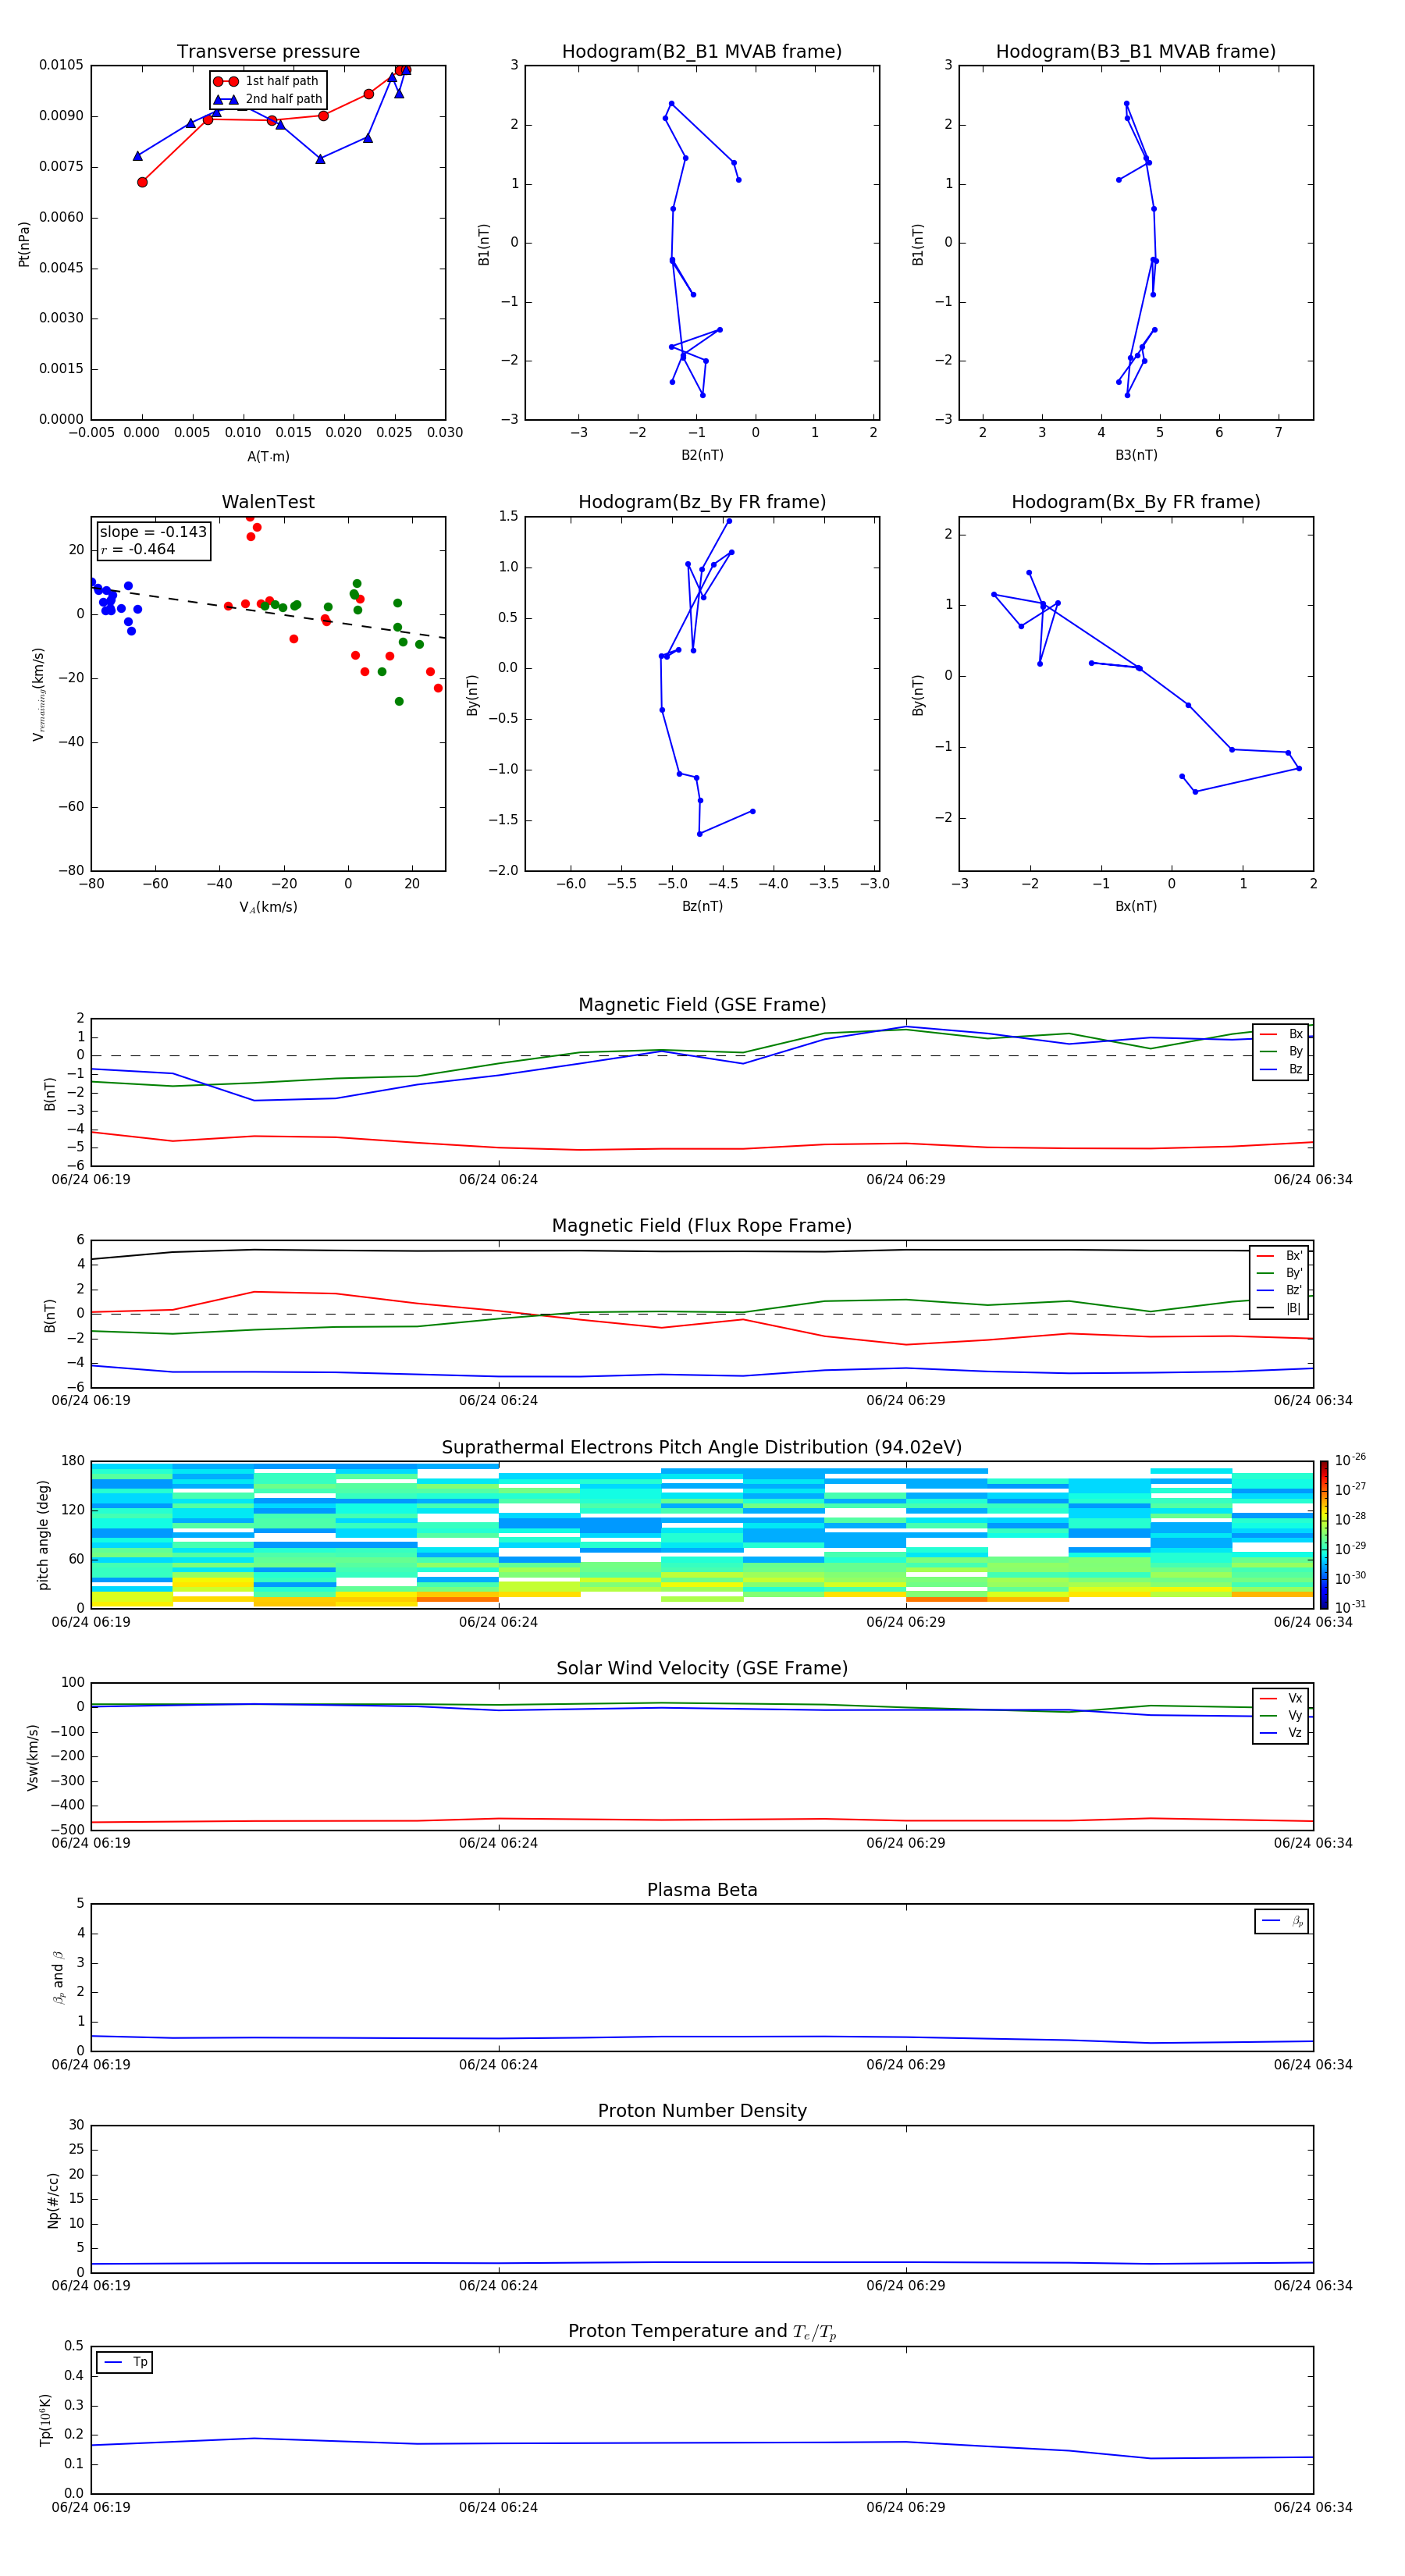This screenshot has width=1405, height=2576.
Task: Click the WalenTest 'V_A(km/s)' x-axis label
Action: (268, 907)
